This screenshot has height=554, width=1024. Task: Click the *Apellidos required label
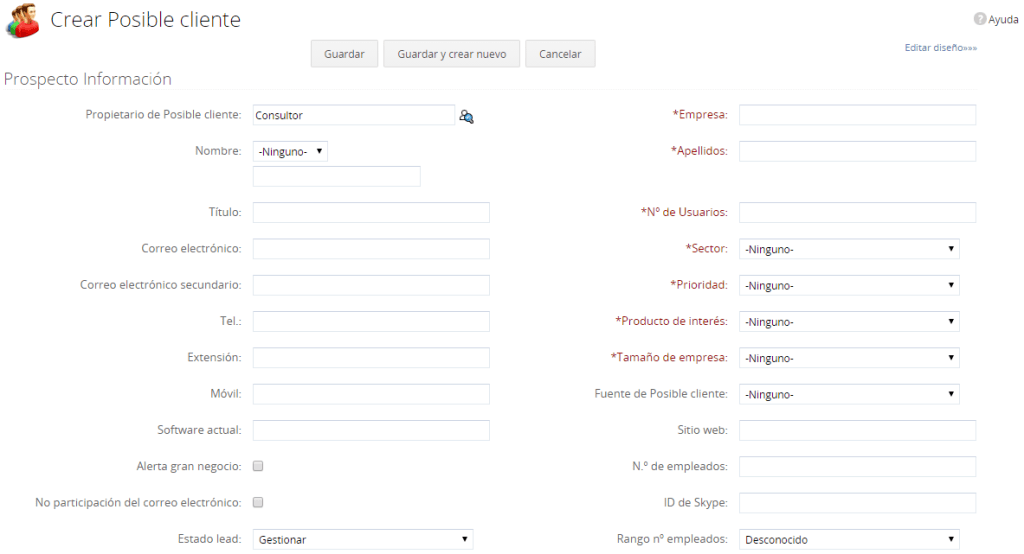click(x=699, y=151)
